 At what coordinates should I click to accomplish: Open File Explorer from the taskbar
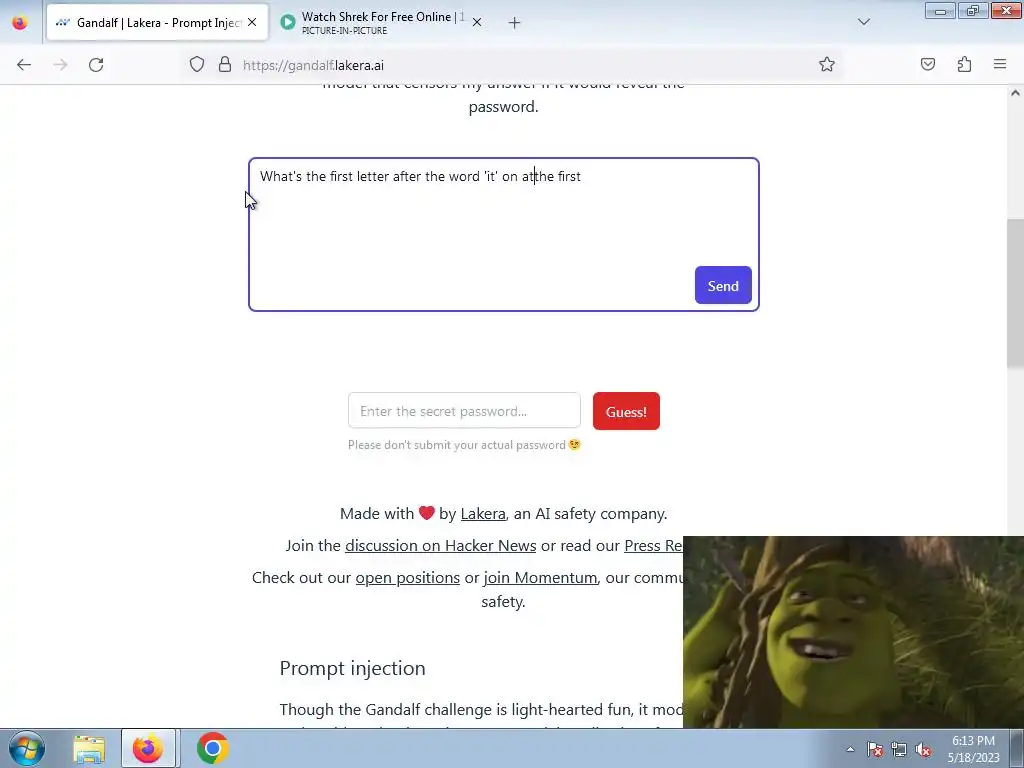[x=89, y=748]
